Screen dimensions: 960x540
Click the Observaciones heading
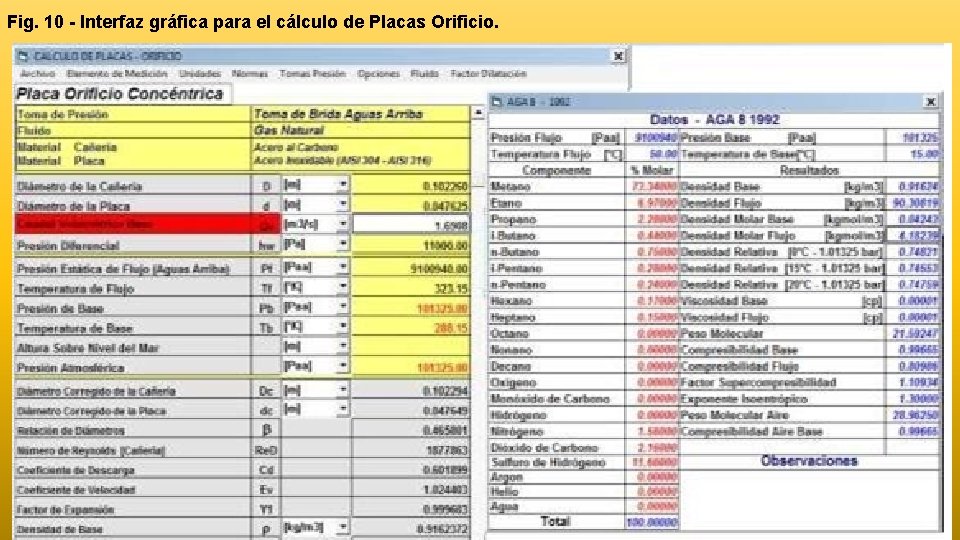pyautogui.click(x=809, y=461)
